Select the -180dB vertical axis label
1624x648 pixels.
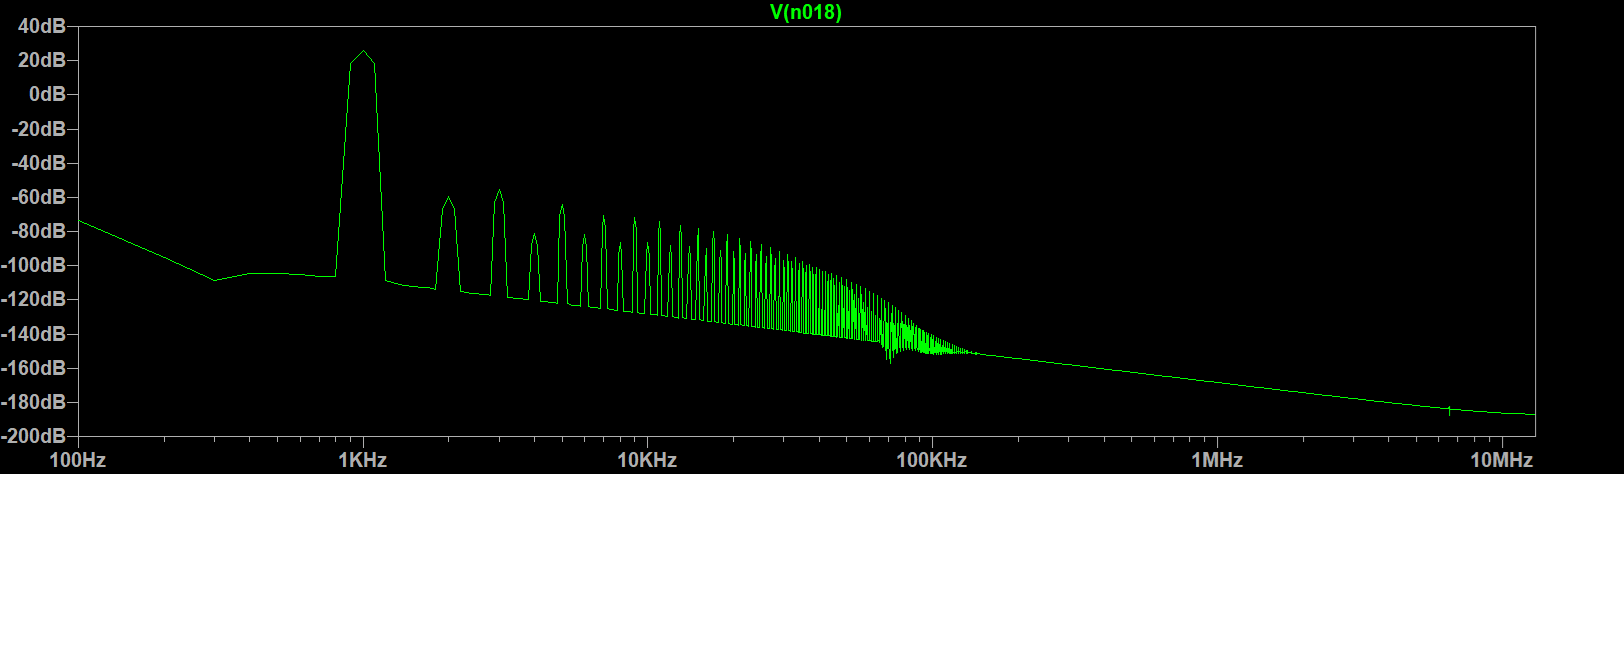pos(34,402)
